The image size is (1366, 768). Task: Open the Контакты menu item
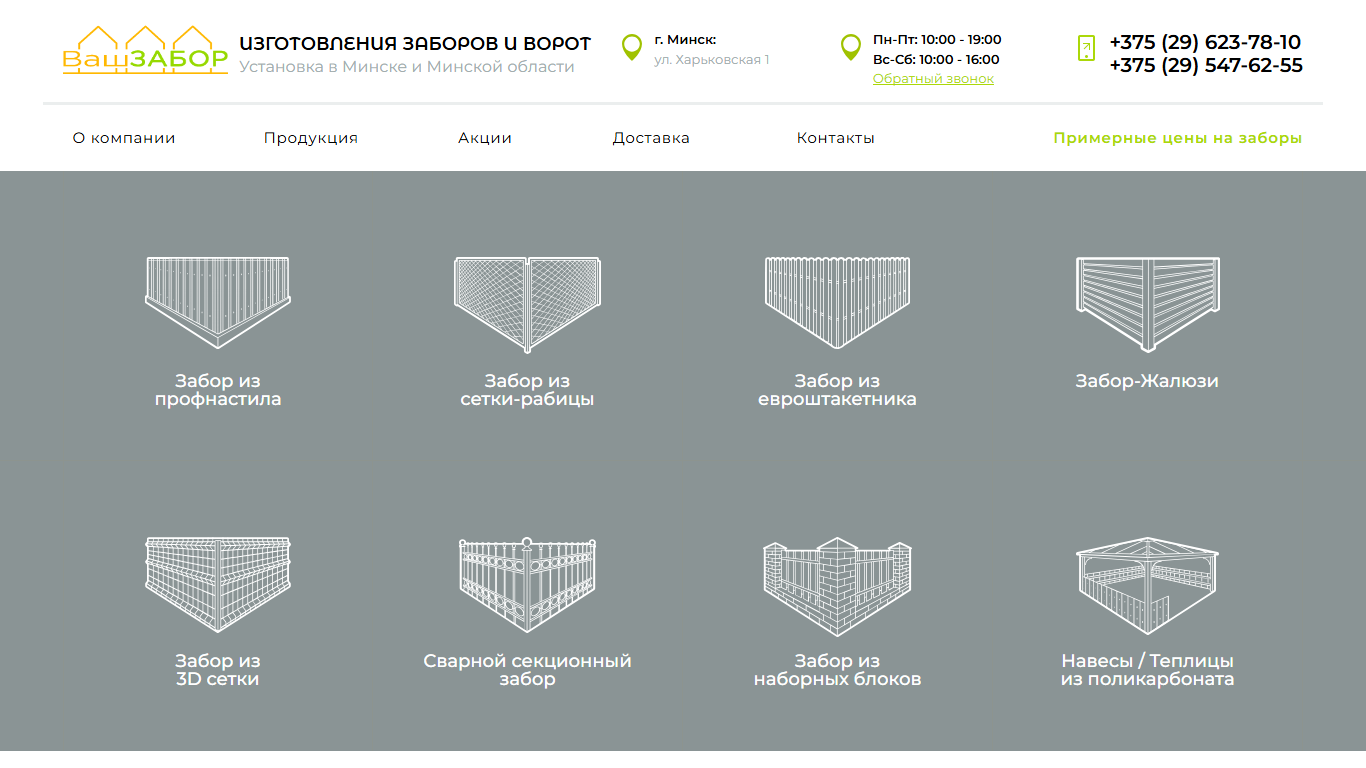coord(836,138)
